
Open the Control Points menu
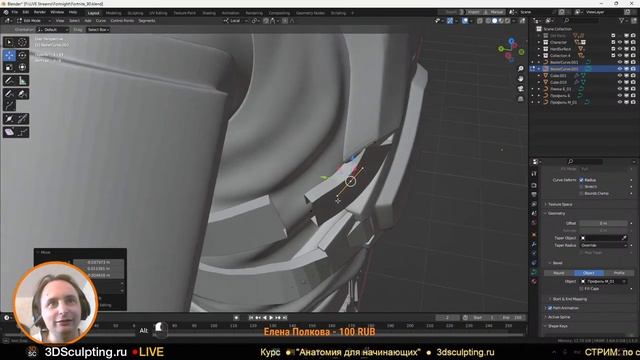point(122,20)
